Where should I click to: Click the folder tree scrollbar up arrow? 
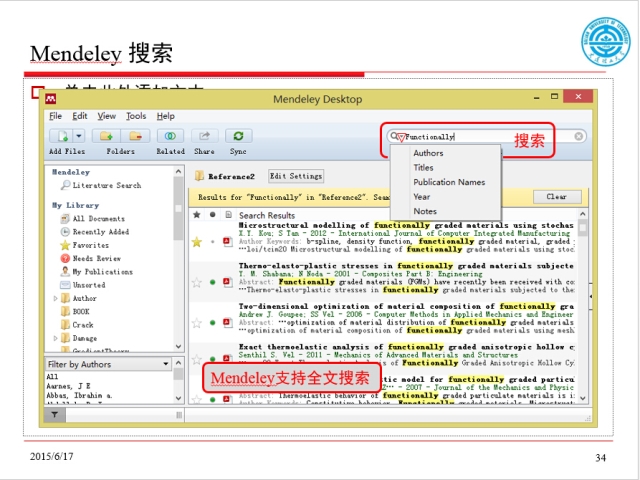178,172
